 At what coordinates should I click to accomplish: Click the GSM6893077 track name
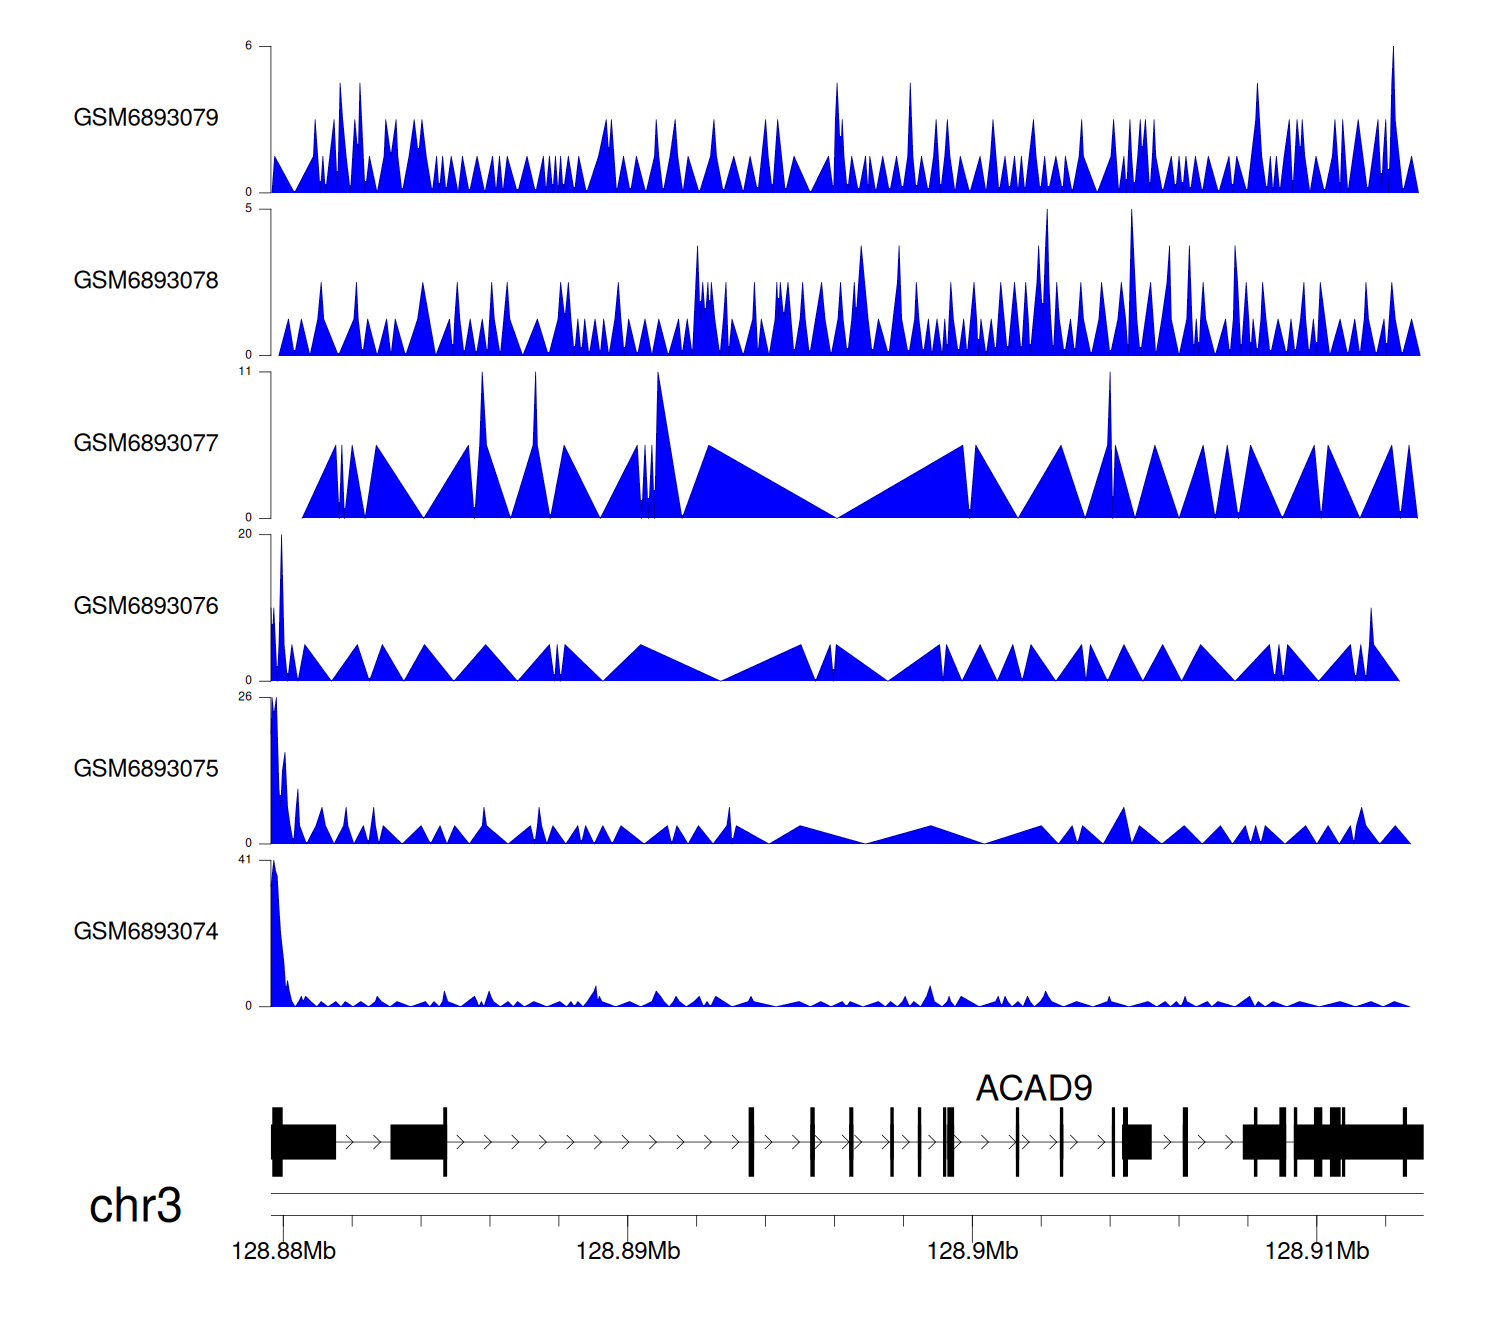(x=146, y=444)
